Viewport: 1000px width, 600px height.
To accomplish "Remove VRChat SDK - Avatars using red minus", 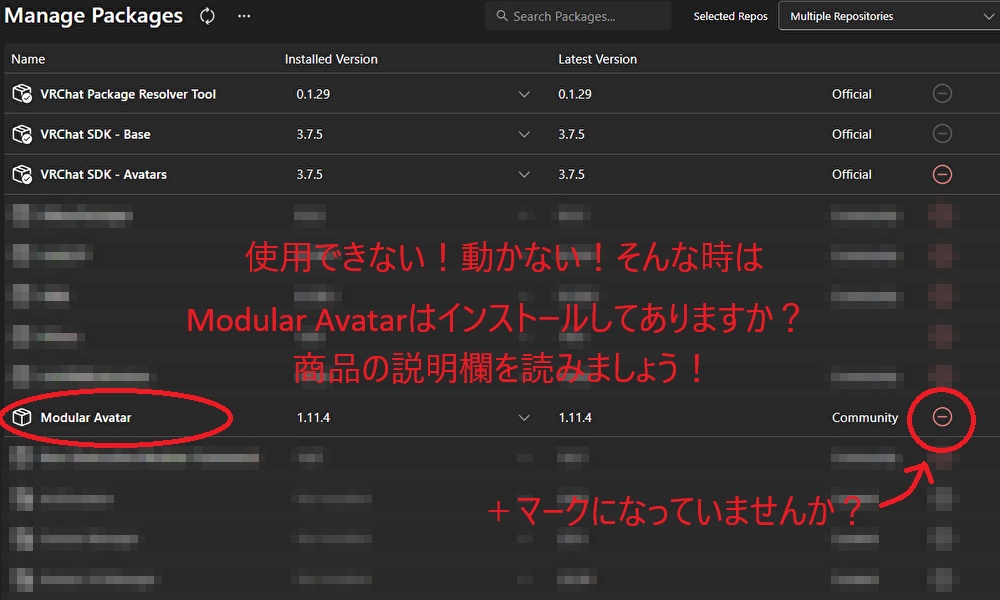I will 942,174.
